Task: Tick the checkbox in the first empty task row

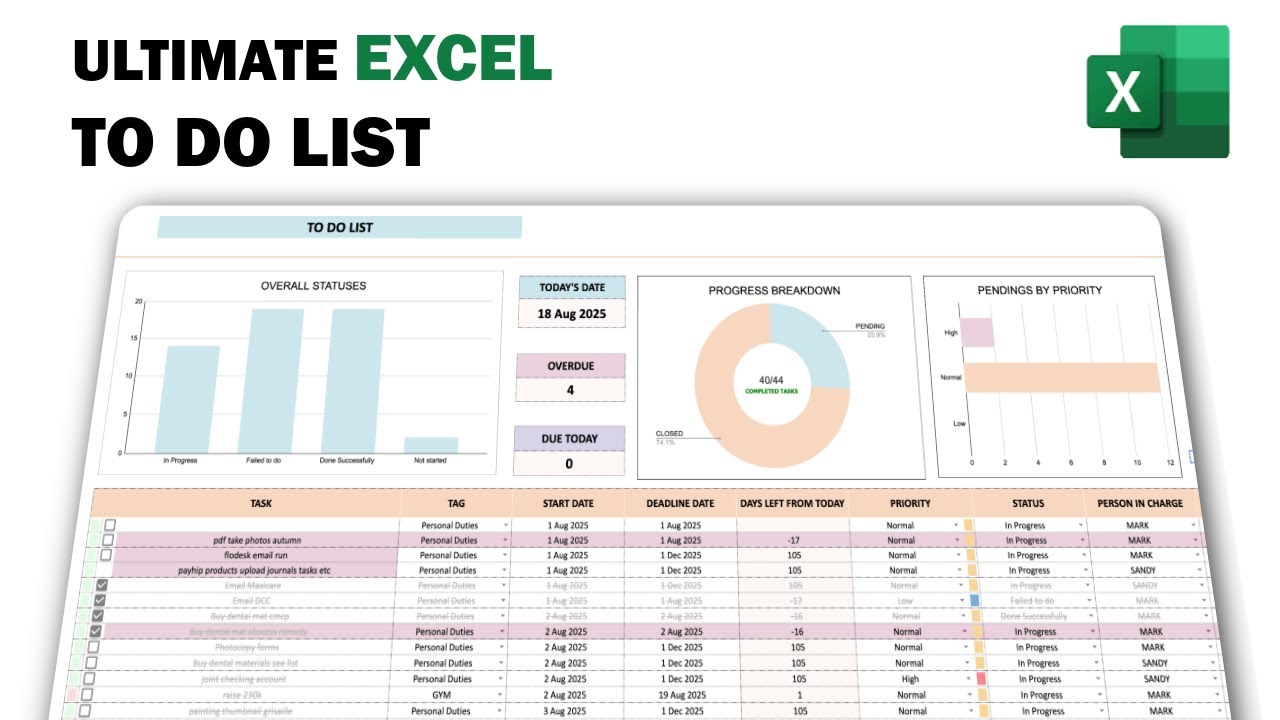Action: (x=110, y=525)
